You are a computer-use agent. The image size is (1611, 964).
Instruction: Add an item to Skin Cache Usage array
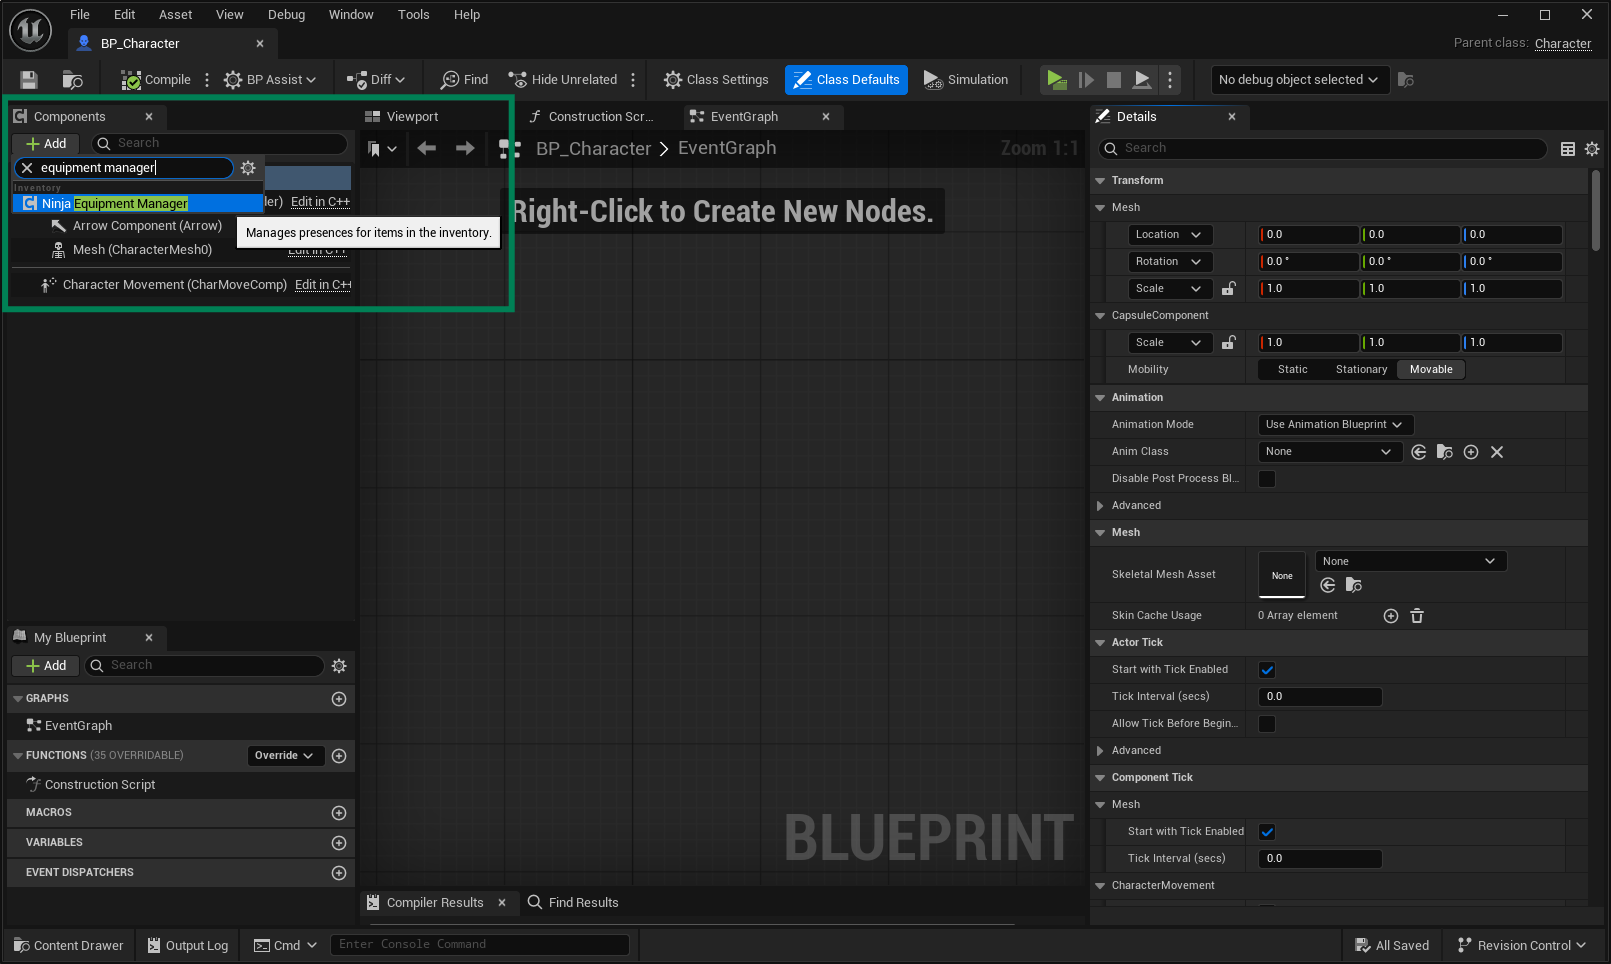point(1390,616)
